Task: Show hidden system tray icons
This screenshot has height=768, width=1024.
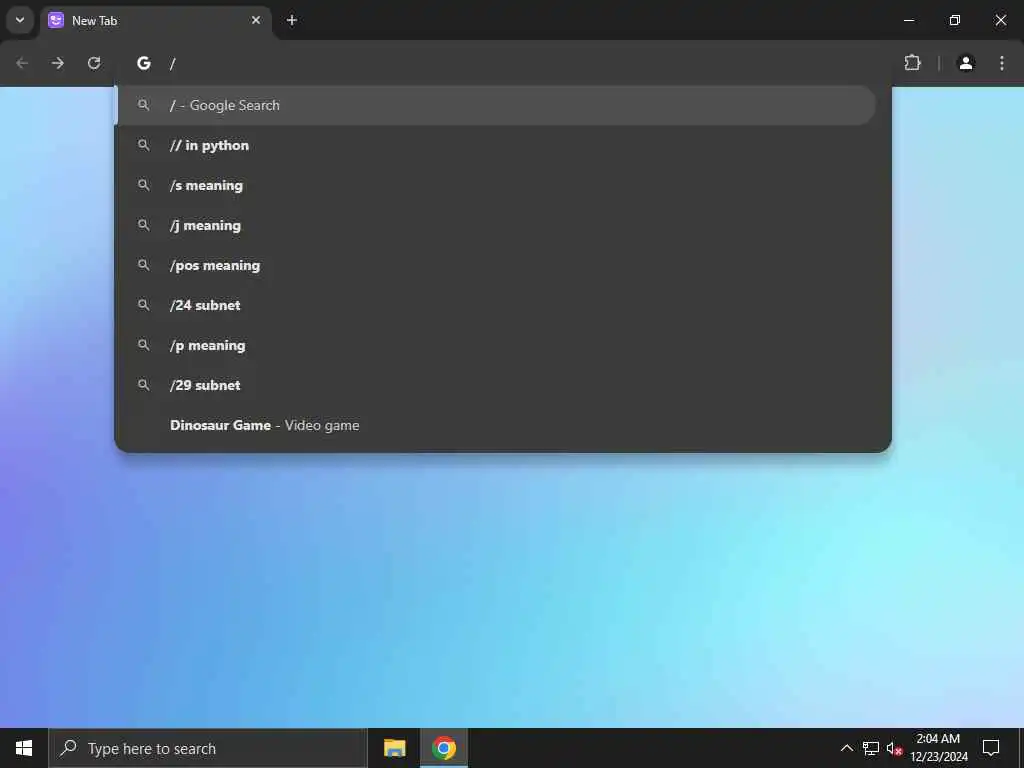Action: click(846, 748)
